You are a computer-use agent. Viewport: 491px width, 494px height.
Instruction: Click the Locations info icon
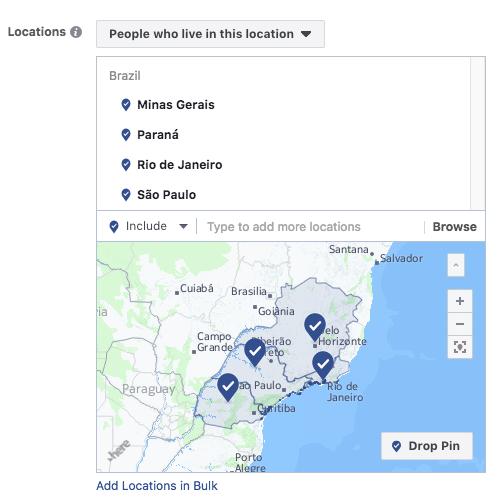pyautogui.click(x=76, y=32)
